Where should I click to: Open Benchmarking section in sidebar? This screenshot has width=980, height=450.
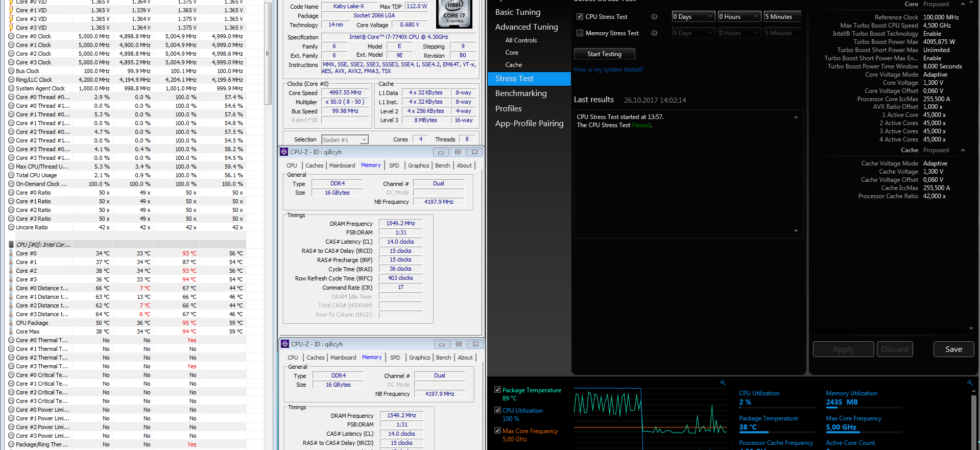point(521,93)
